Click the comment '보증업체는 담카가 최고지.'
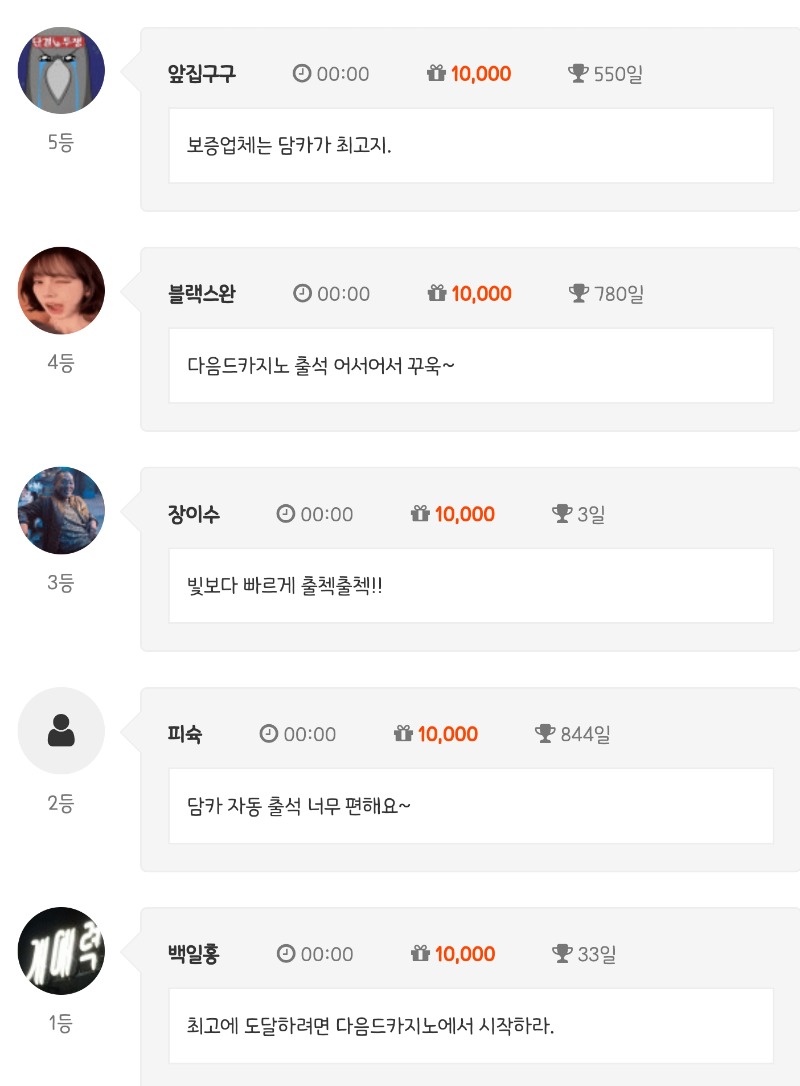The width and height of the screenshot is (800, 1086). (289, 146)
